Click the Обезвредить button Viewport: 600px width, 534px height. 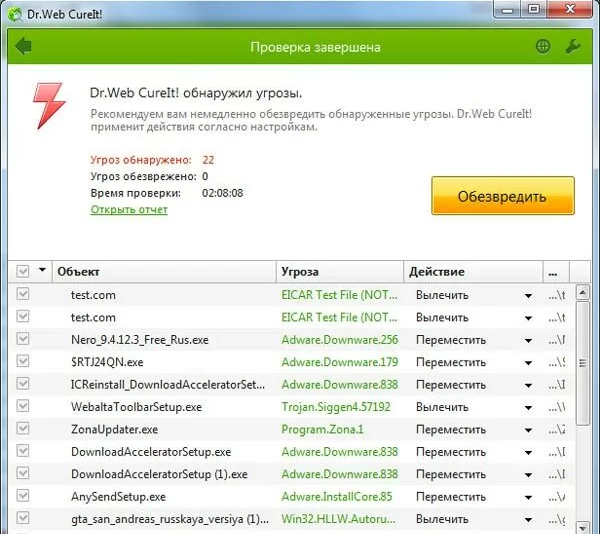[x=503, y=195]
